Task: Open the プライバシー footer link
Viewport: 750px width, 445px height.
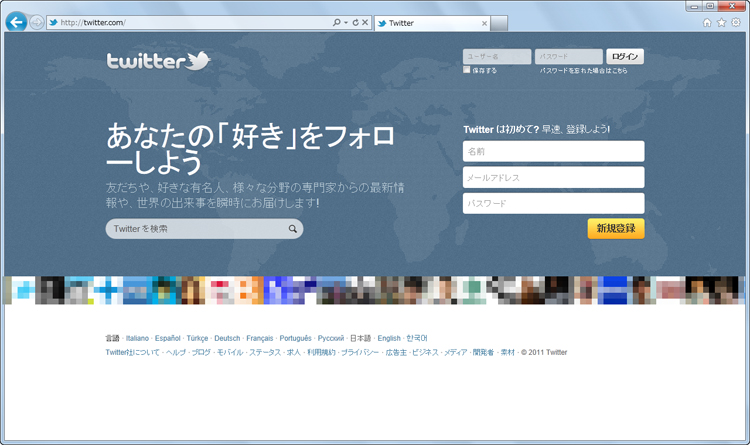Action: click(x=360, y=352)
